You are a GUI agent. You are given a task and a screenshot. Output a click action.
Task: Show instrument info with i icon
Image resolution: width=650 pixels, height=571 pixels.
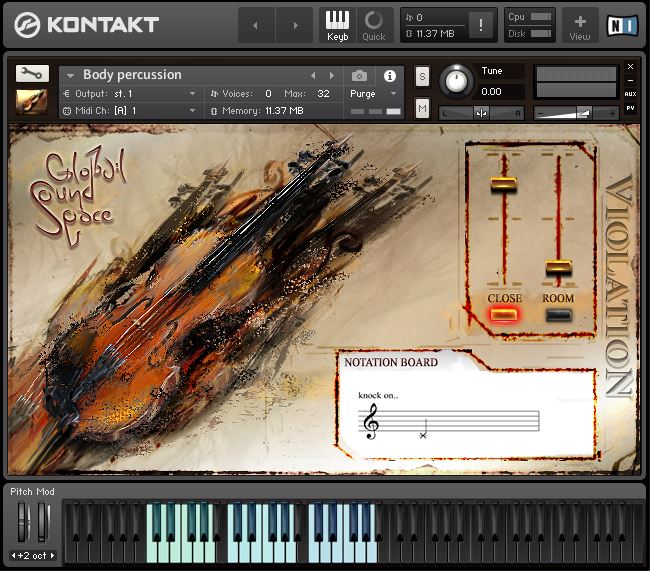point(390,76)
